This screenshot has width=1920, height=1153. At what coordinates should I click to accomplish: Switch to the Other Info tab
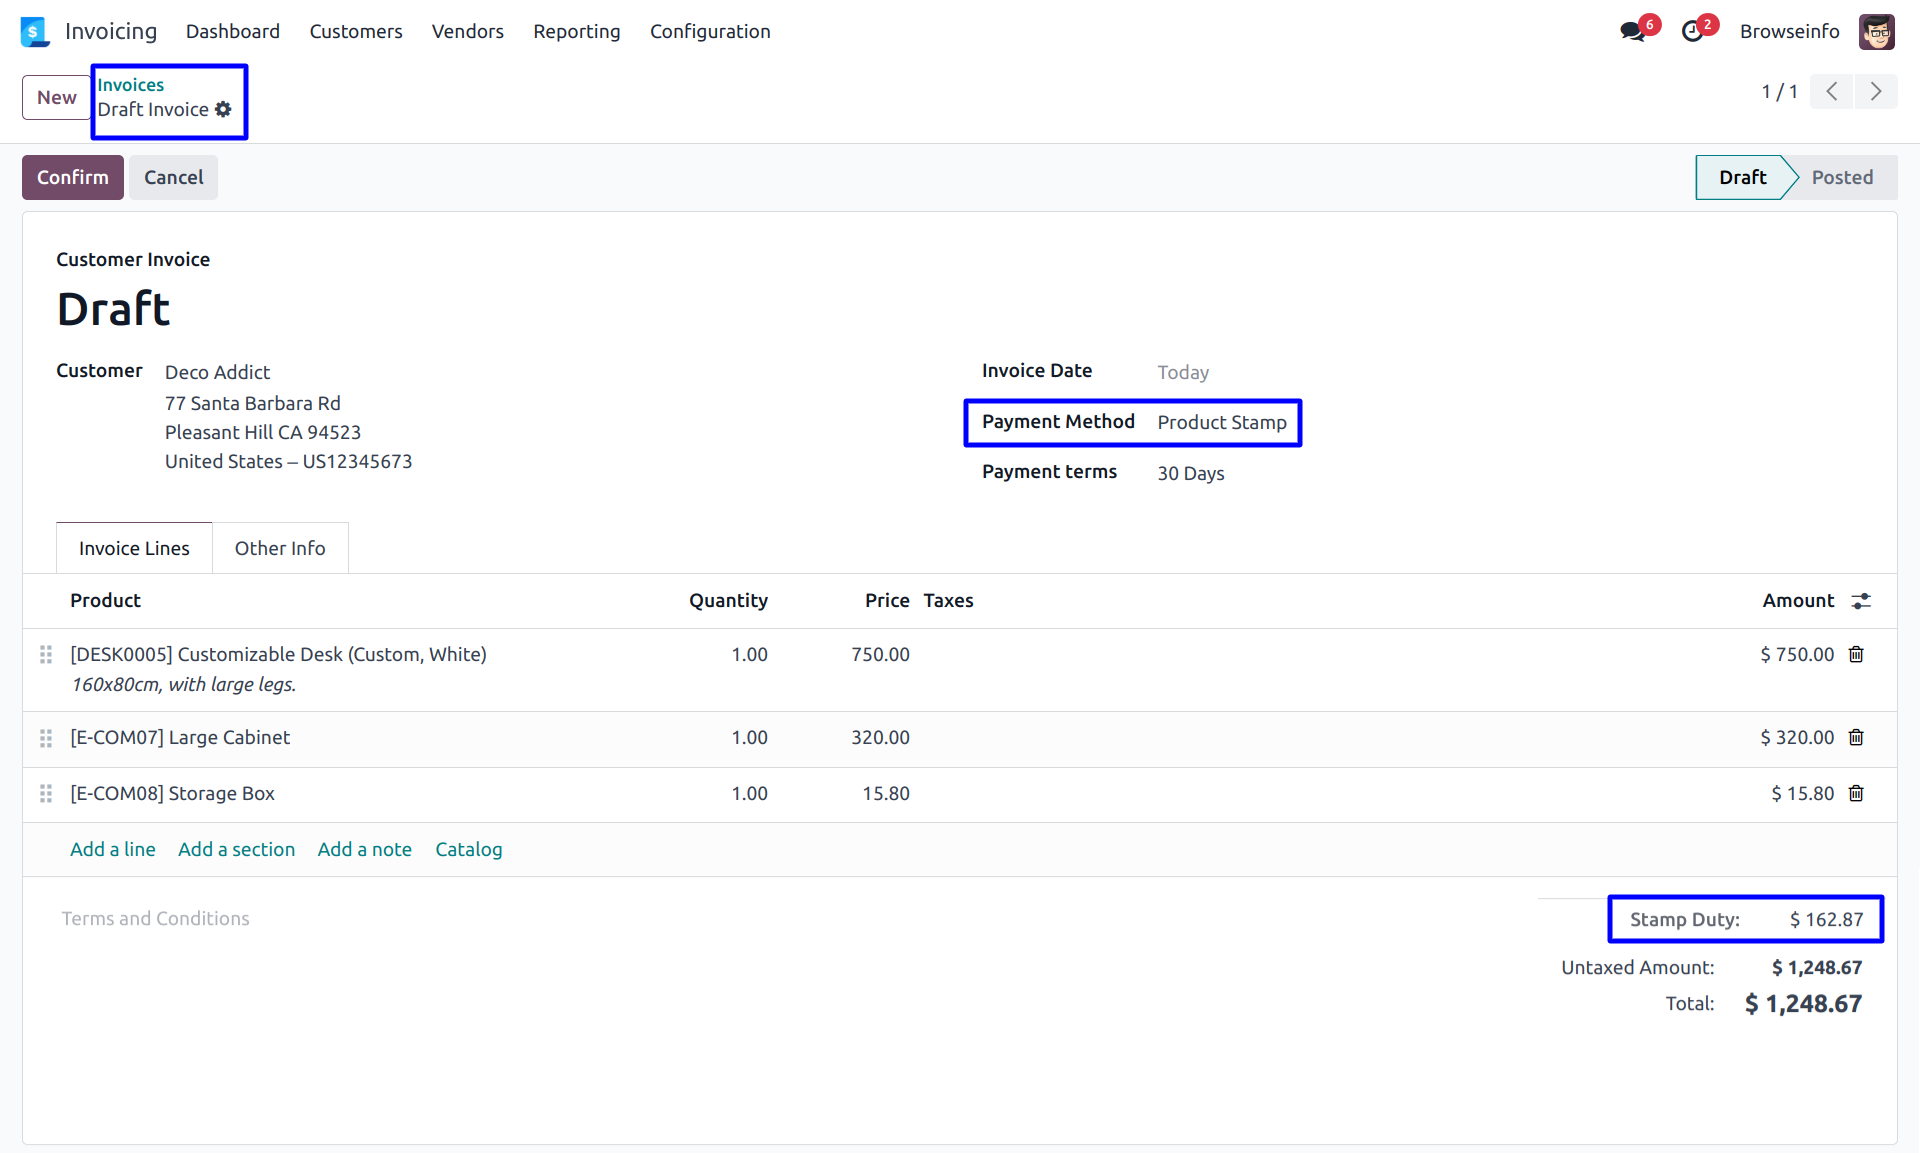point(280,548)
